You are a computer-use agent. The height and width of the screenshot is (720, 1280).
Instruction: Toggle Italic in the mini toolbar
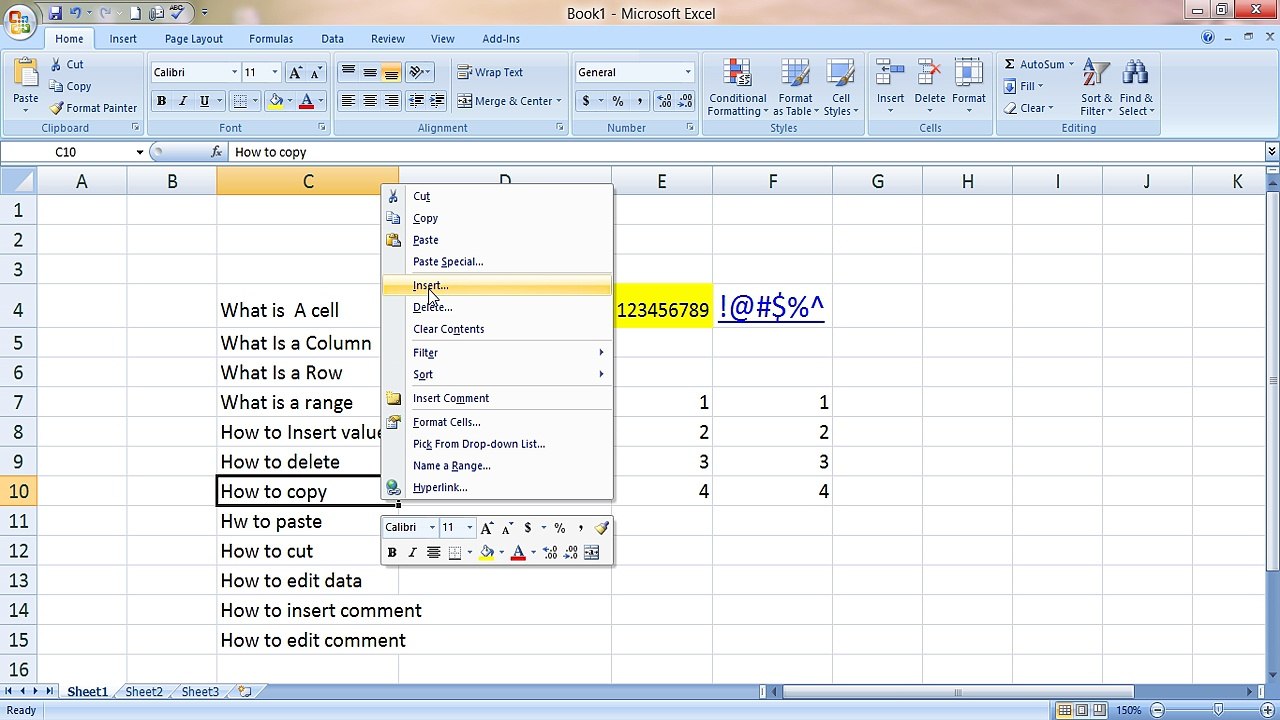click(412, 552)
